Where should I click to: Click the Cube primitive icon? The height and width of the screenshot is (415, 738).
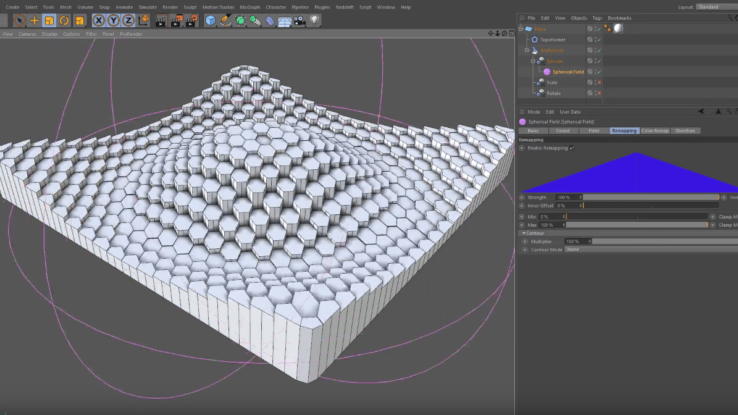[211, 20]
